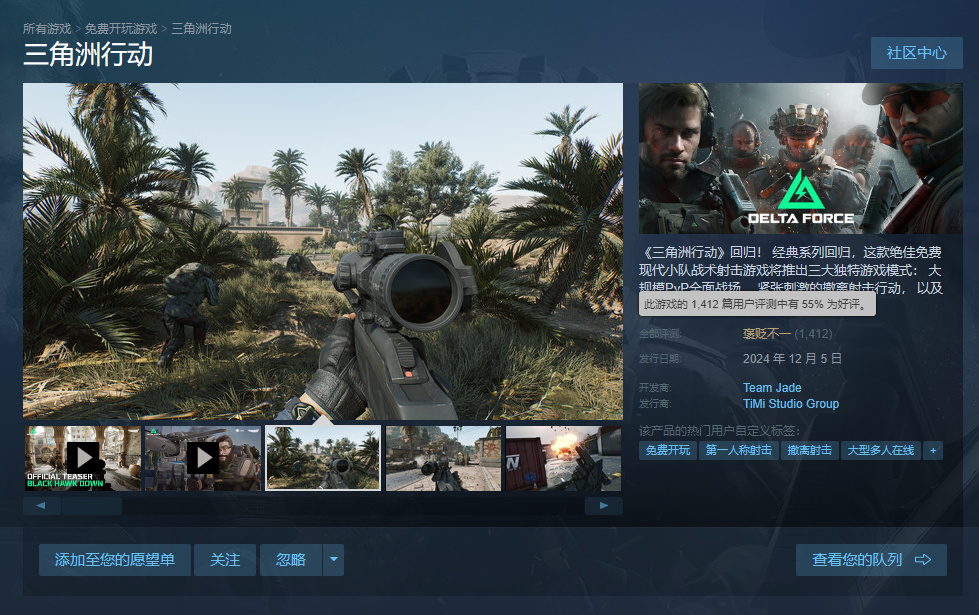Click 查看您的队列 view queue button
The height and width of the screenshot is (615, 979).
tap(871, 560)
